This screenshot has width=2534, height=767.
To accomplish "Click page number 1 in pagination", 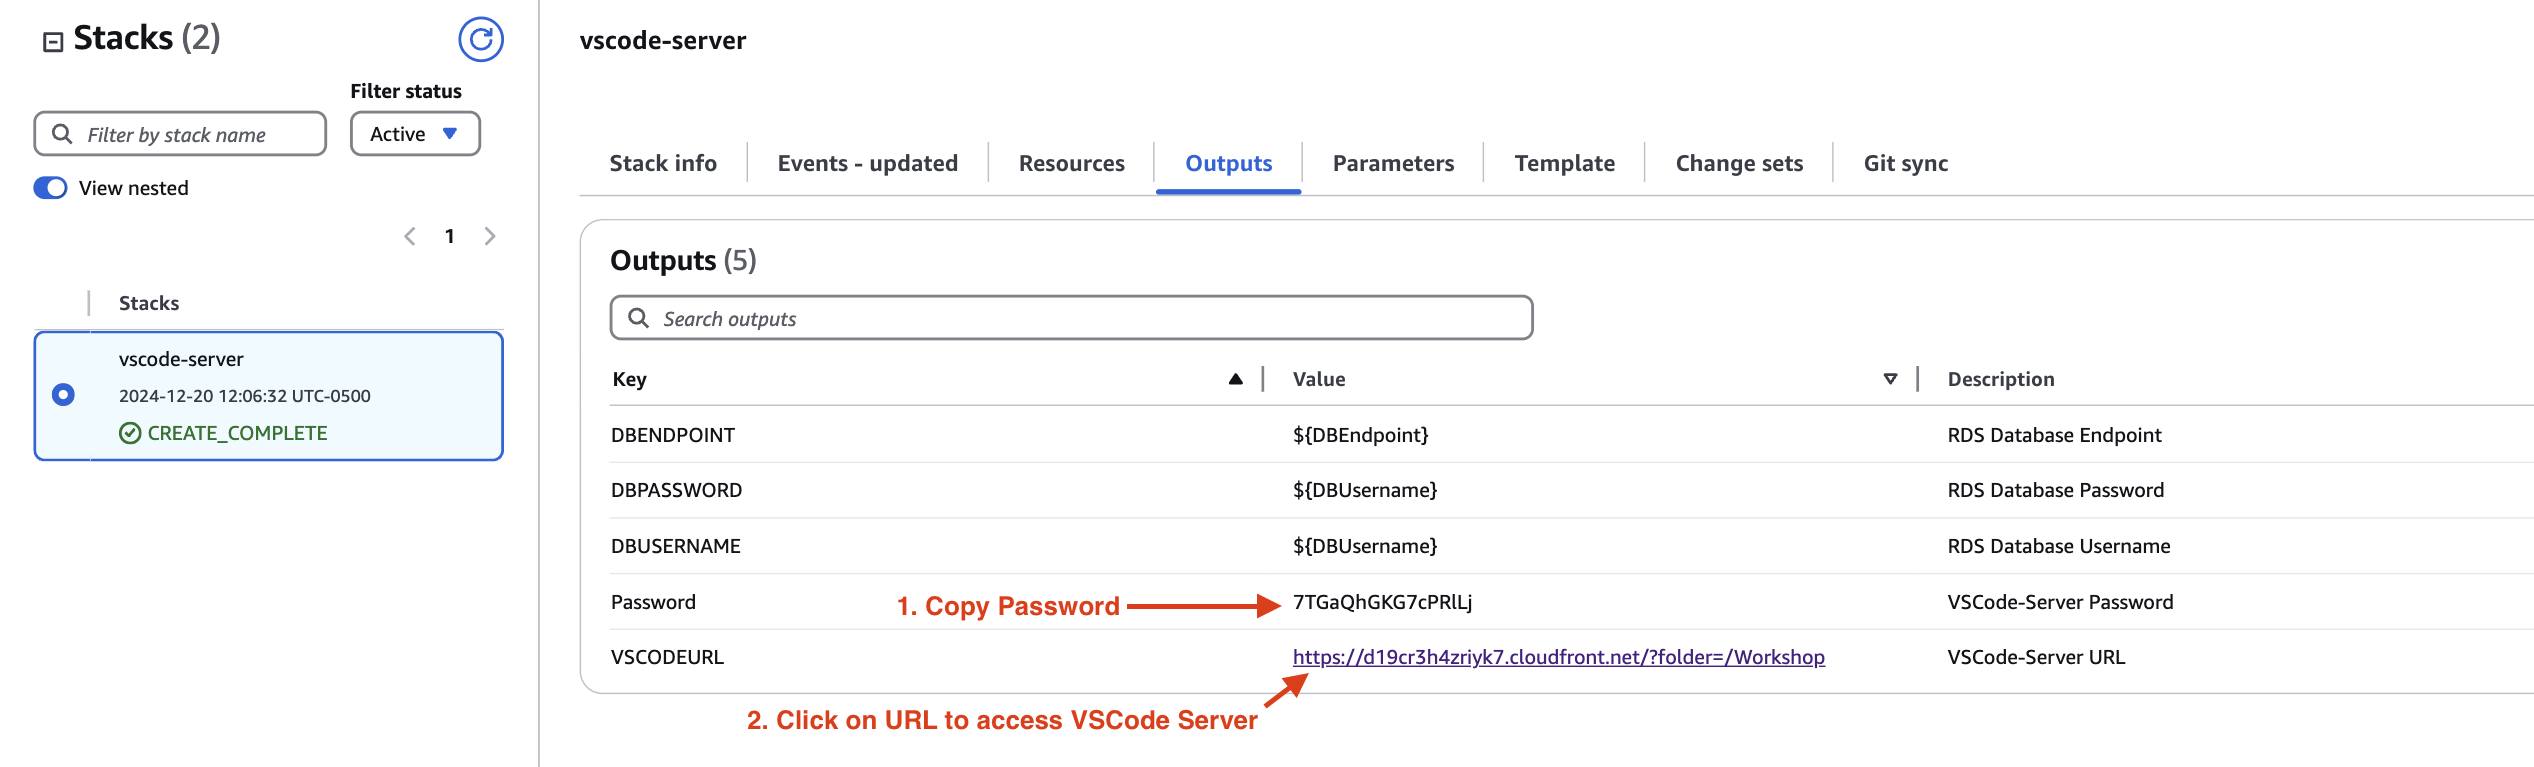I will pyautogui.click(x=450, y=236).
